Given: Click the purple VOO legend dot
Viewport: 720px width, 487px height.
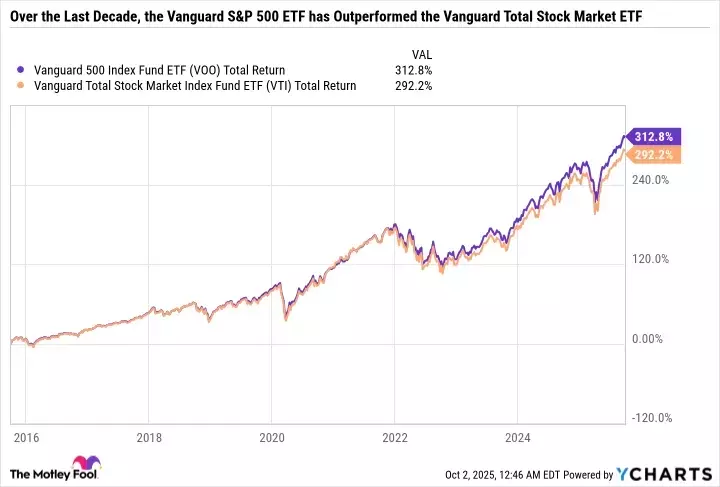Looking at the screenshot, I should point(23,70).
